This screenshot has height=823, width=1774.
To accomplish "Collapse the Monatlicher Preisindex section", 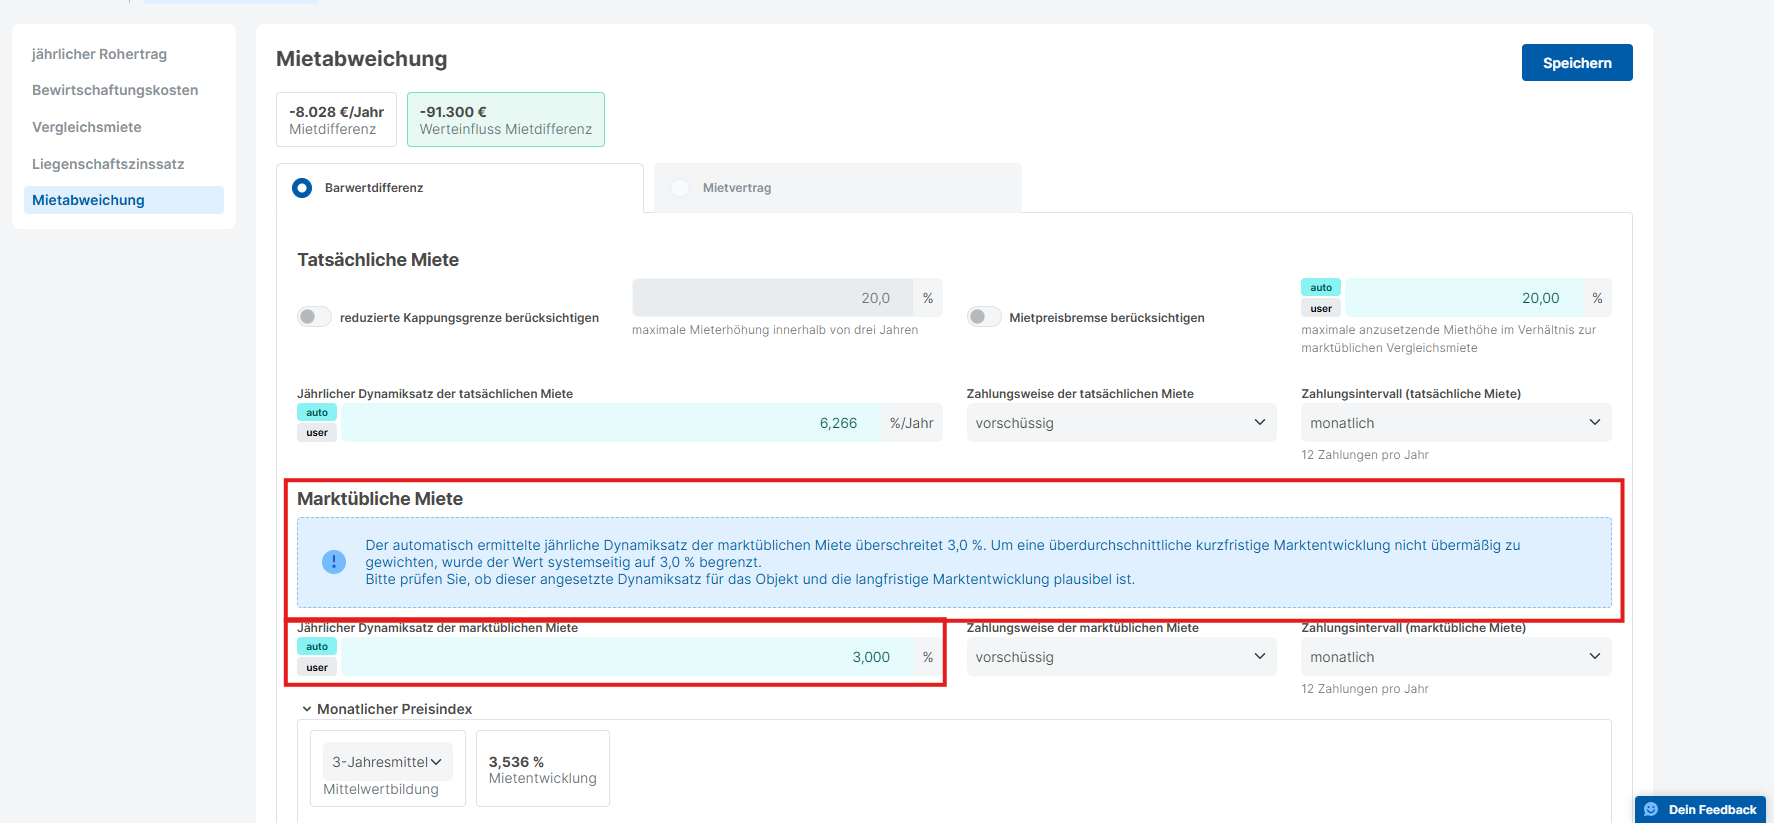I will click(307, 709).
